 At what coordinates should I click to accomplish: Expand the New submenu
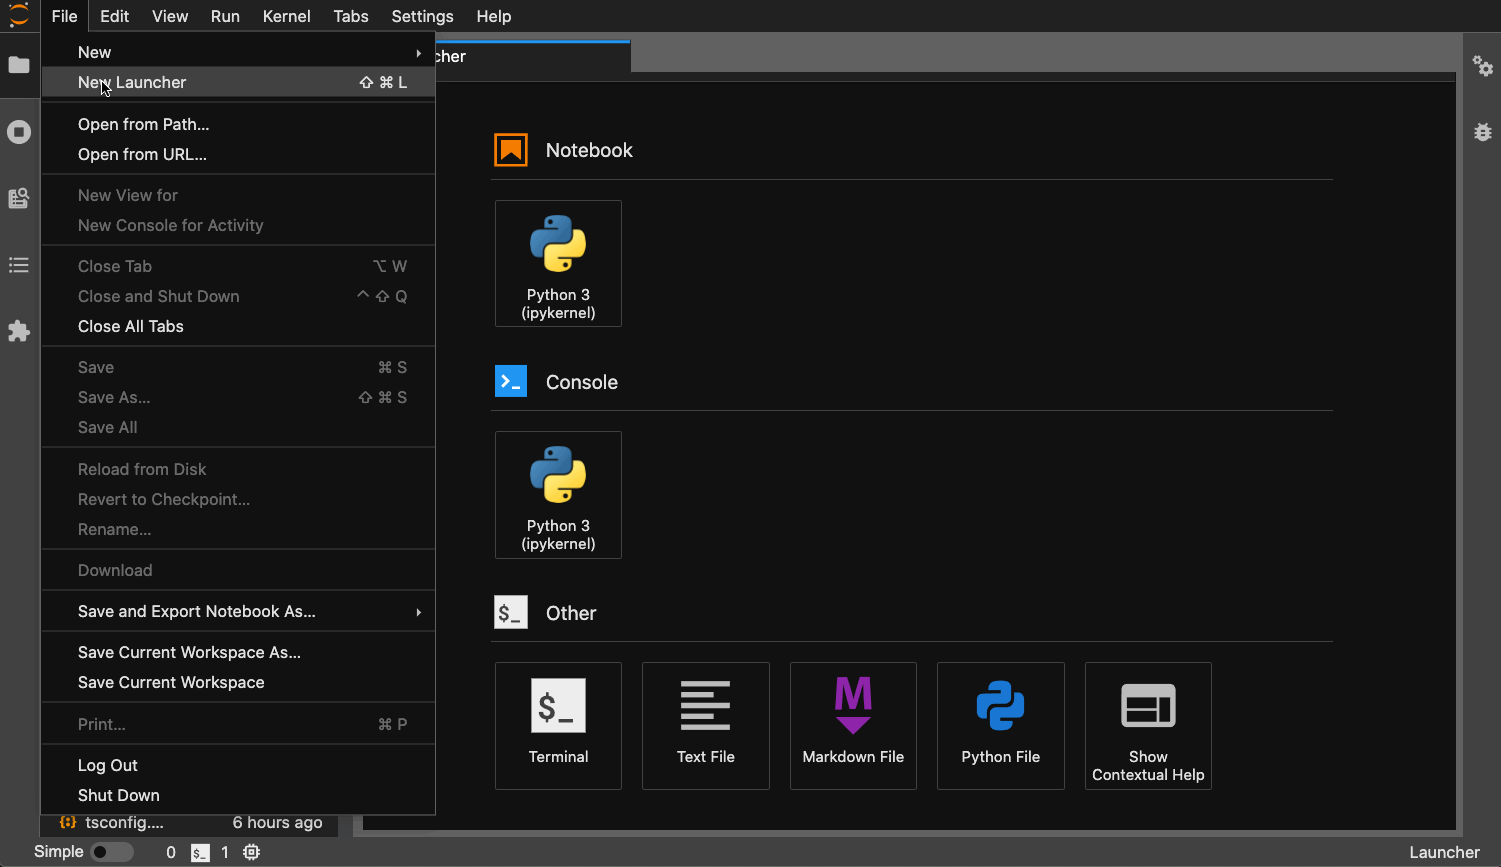[x=237, y=51]
